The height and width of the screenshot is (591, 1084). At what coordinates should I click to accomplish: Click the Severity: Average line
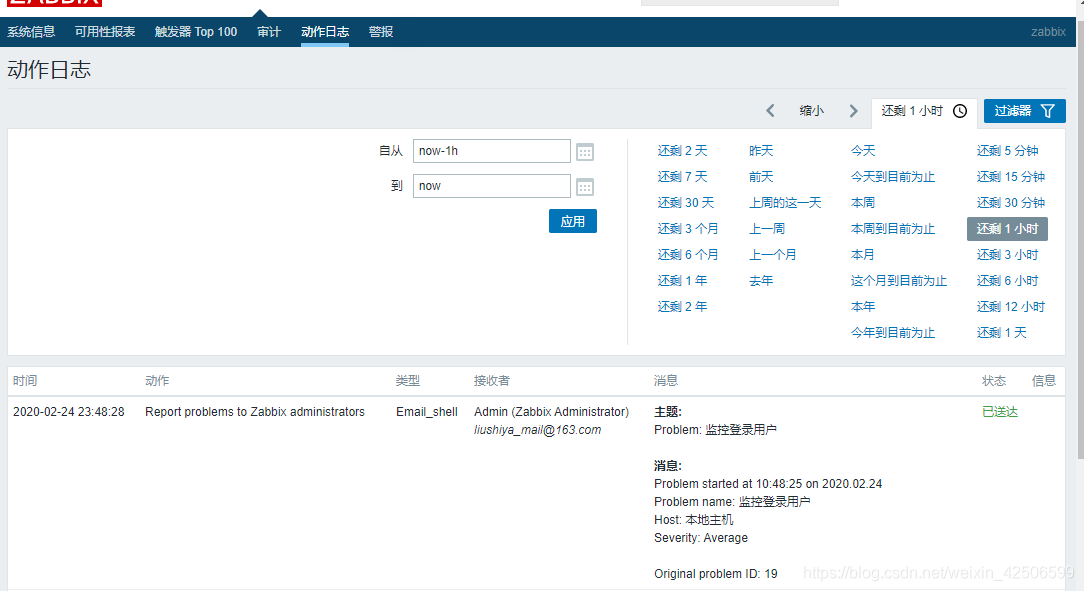[700, 538]
